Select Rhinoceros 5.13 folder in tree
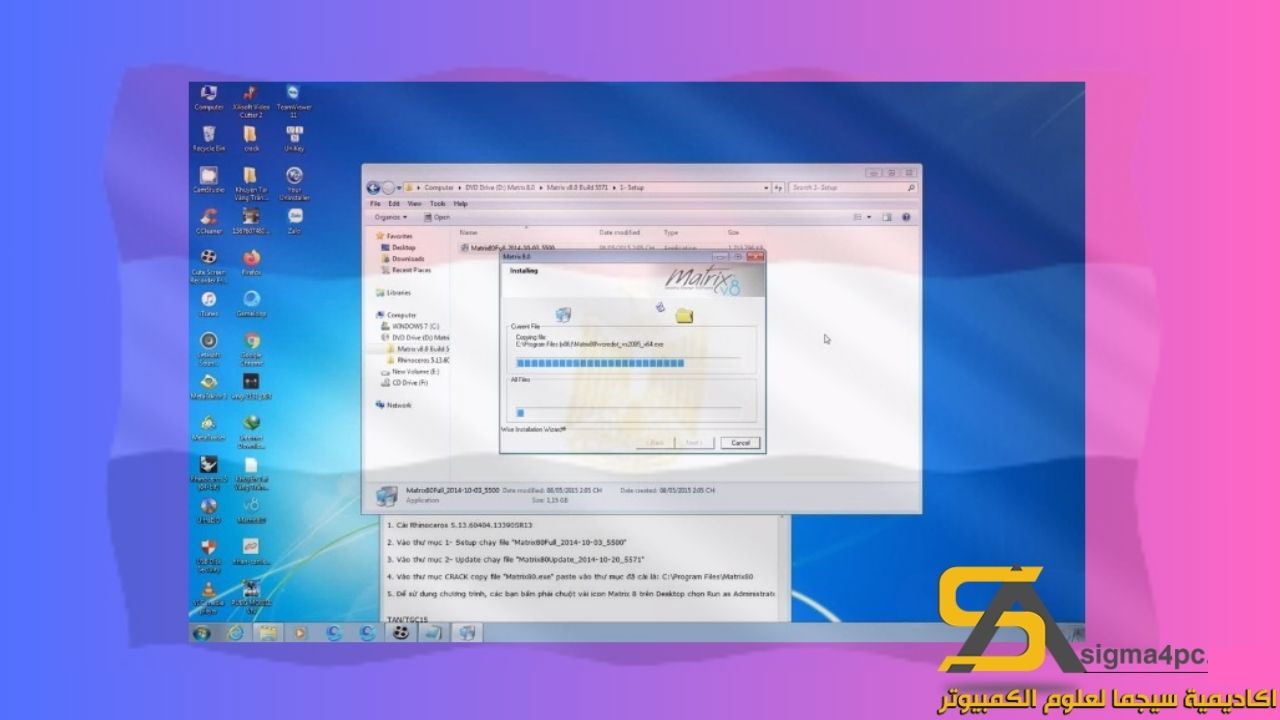This screenshot has width=1280, height=720. point(420,360)
